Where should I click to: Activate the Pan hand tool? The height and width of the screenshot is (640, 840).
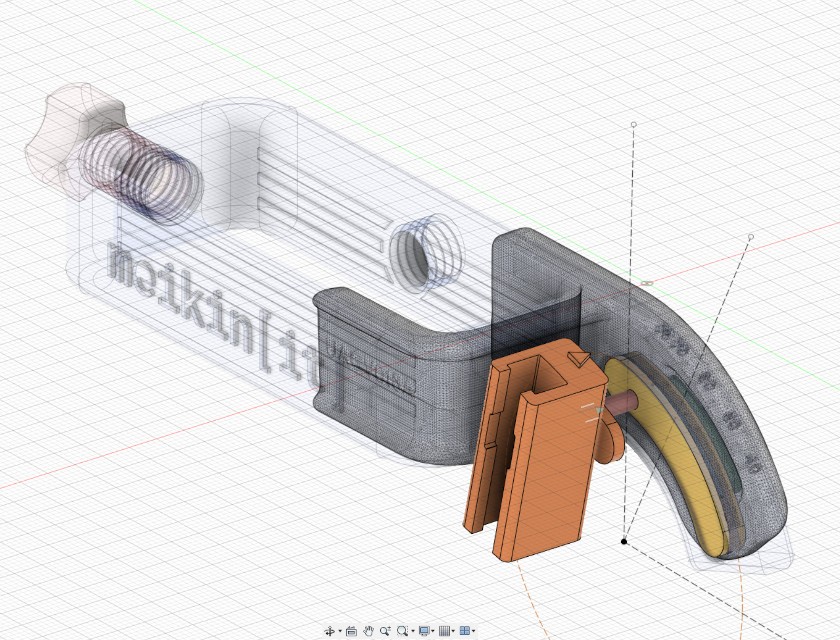pos(368,631)
